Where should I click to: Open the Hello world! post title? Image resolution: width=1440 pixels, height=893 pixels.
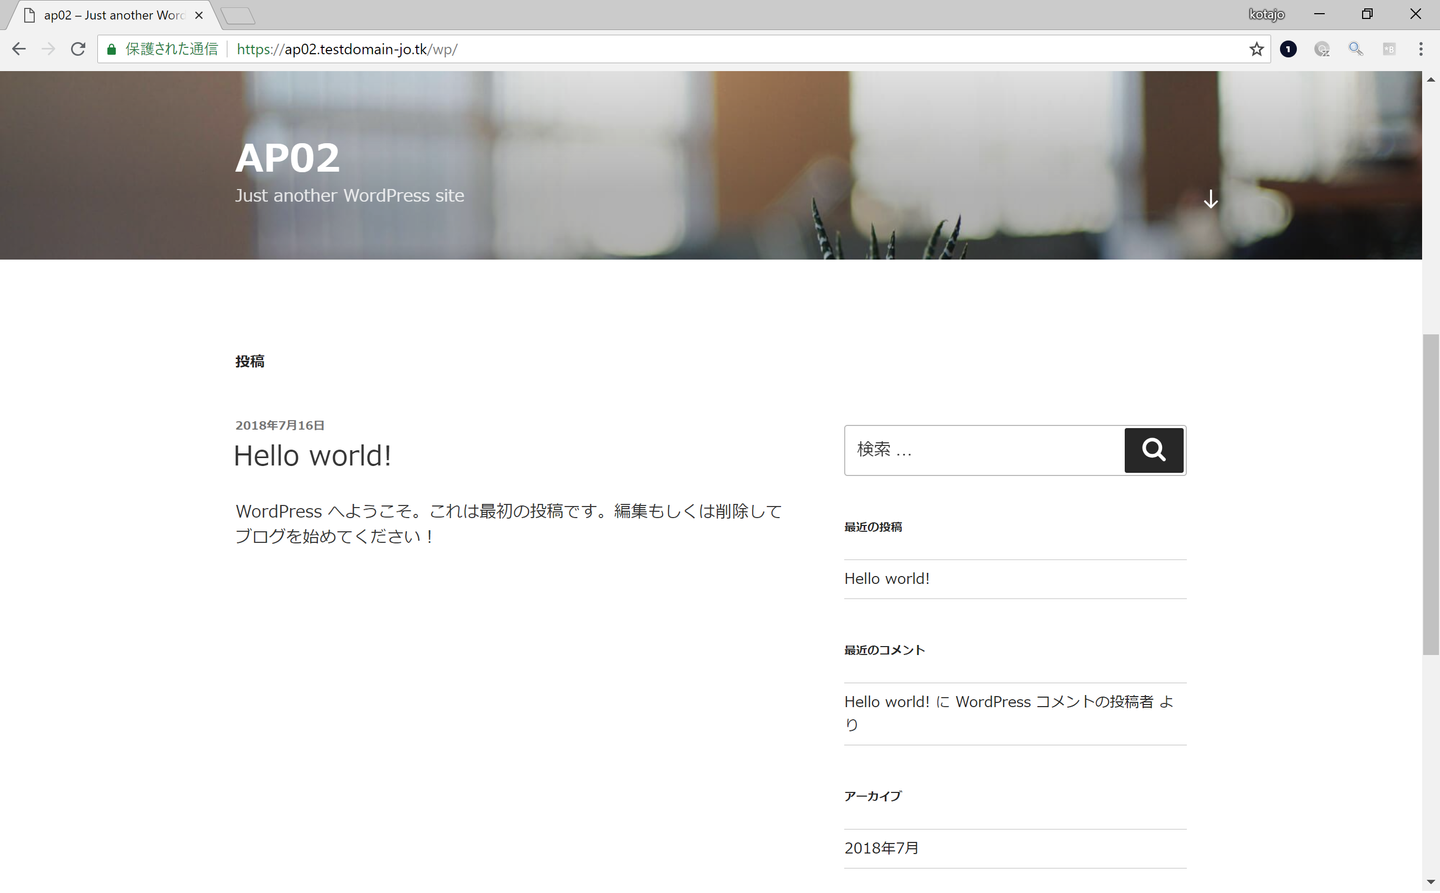click(312, 456)
